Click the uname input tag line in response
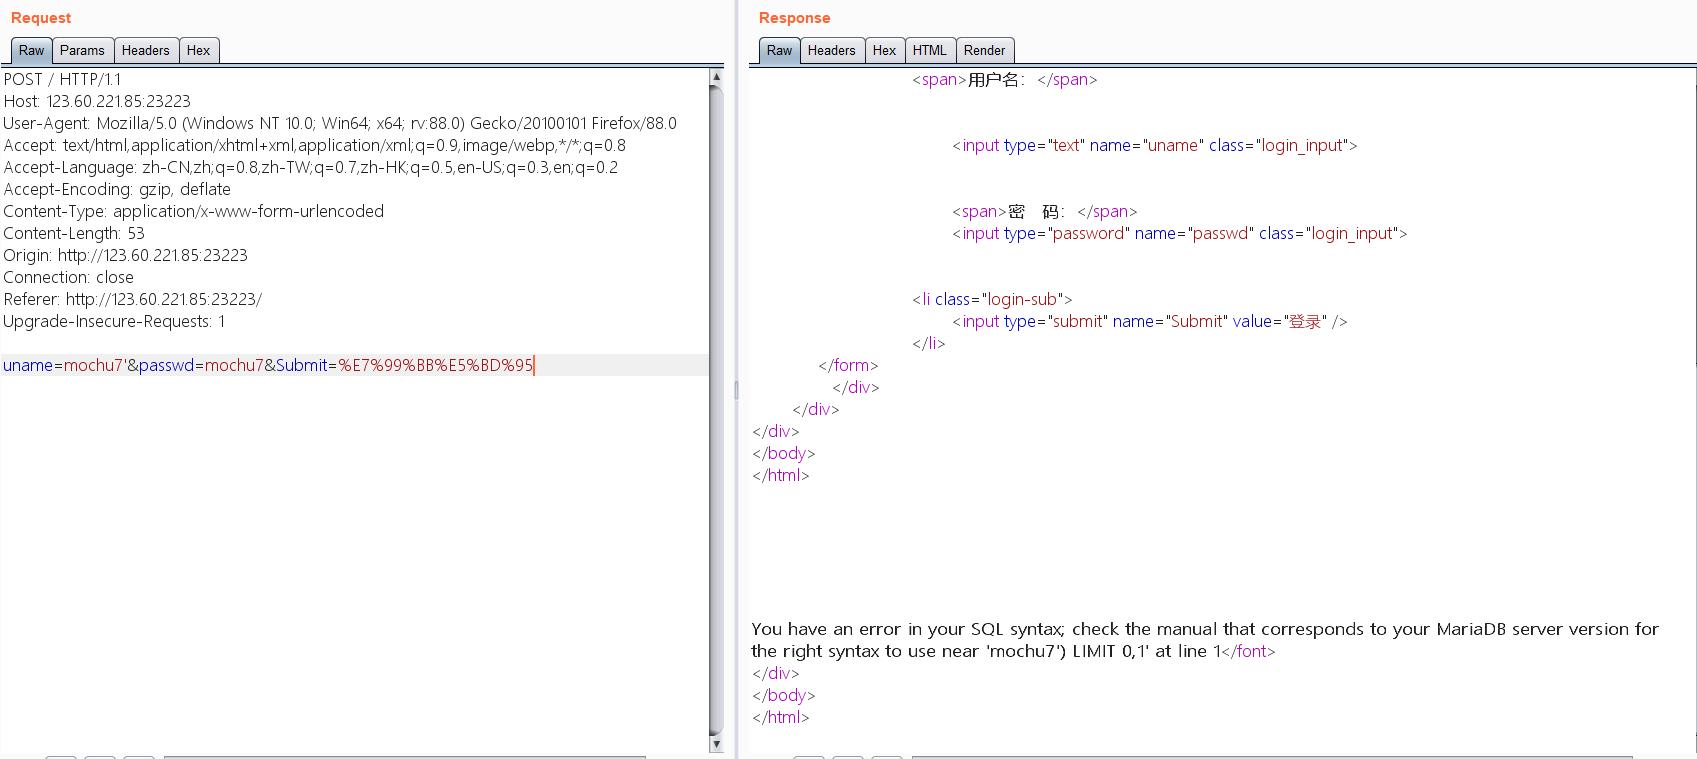This screenshot has width=1697, height=759. tap(1155, 145)
